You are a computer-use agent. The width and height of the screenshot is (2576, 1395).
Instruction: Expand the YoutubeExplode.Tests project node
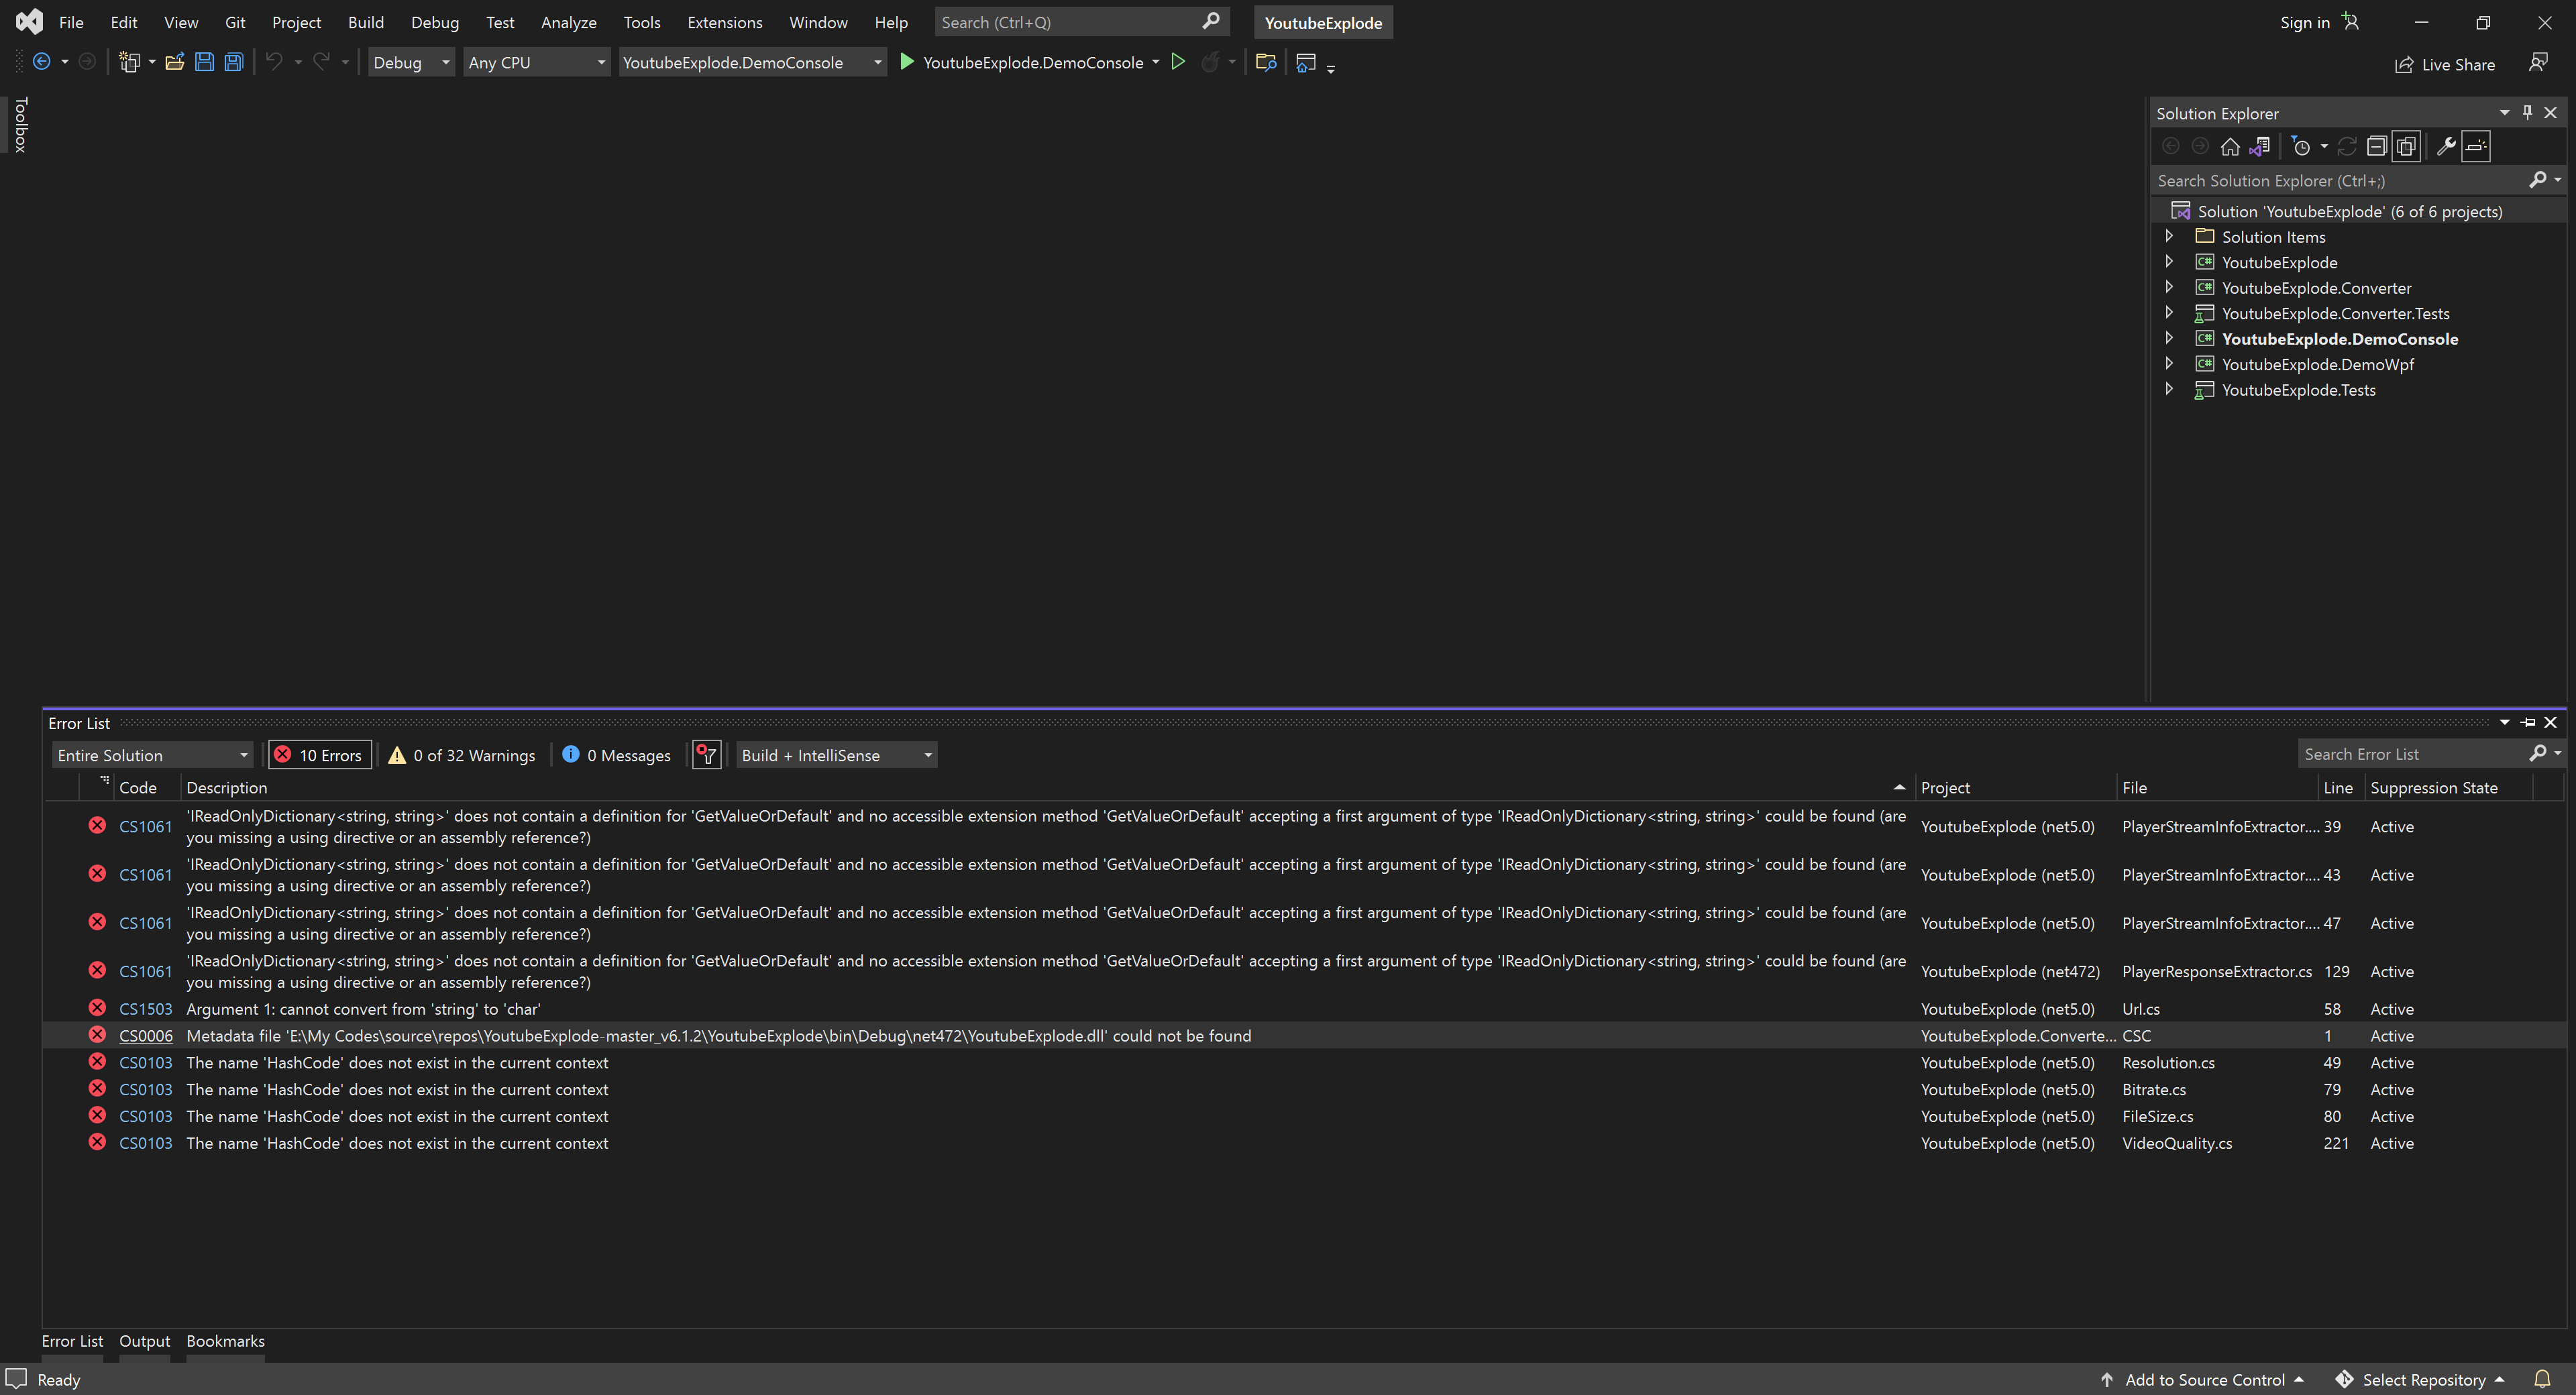point(2170,389)
